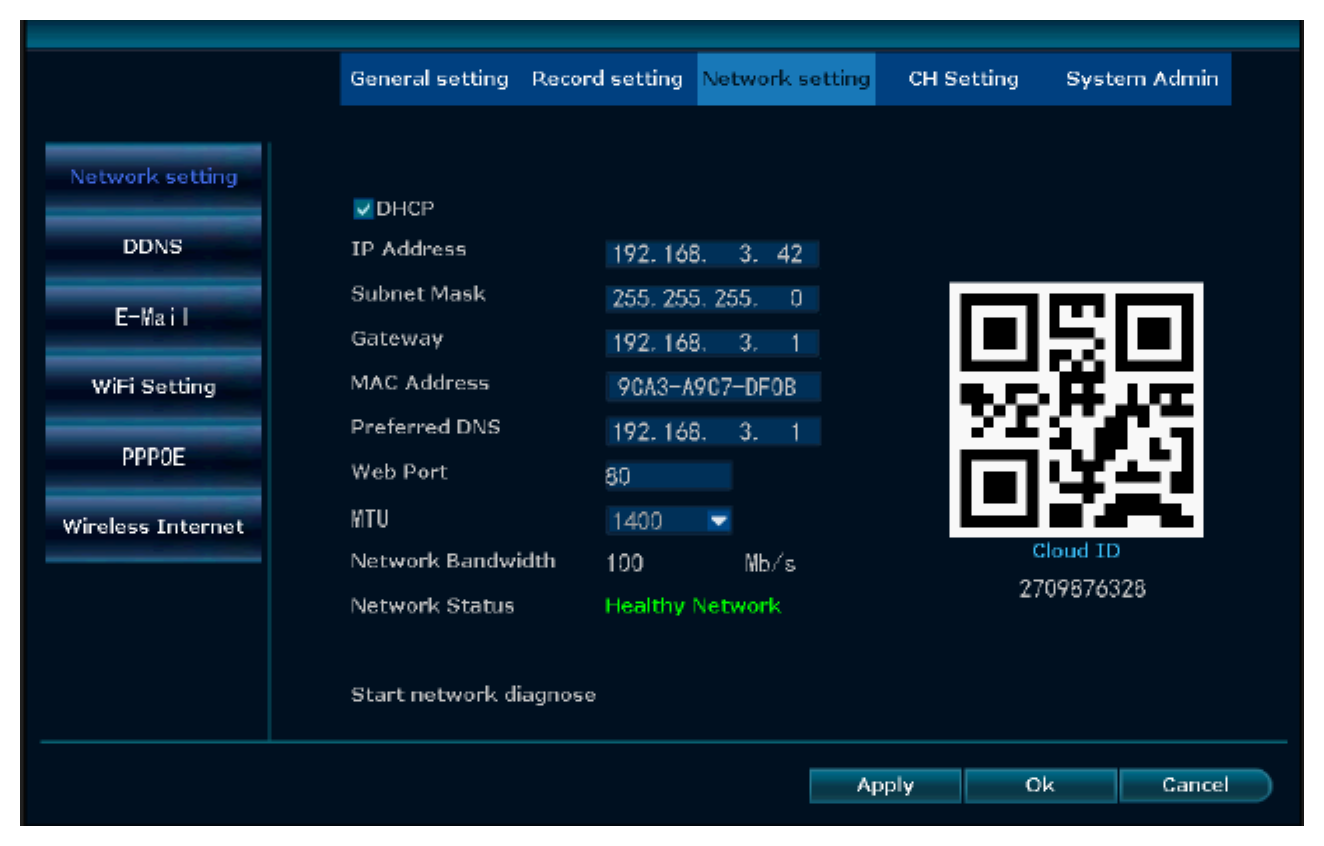This screenshot has width=1324, height=846.
Task: Click the Cloud ID QR code
Action: [x=1076, y=410]
